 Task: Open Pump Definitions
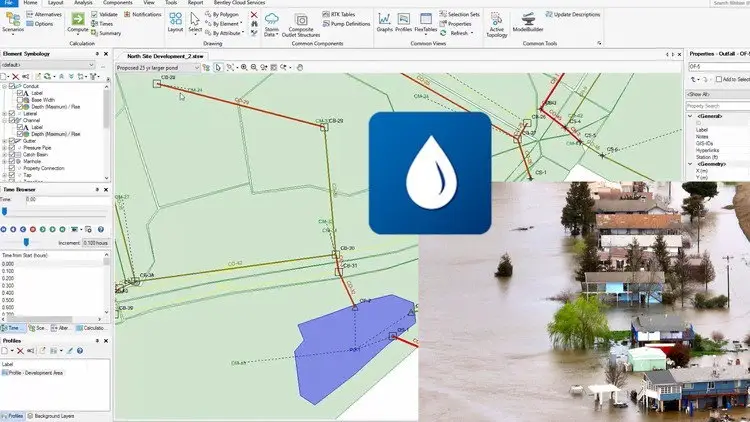coord(346,23)
